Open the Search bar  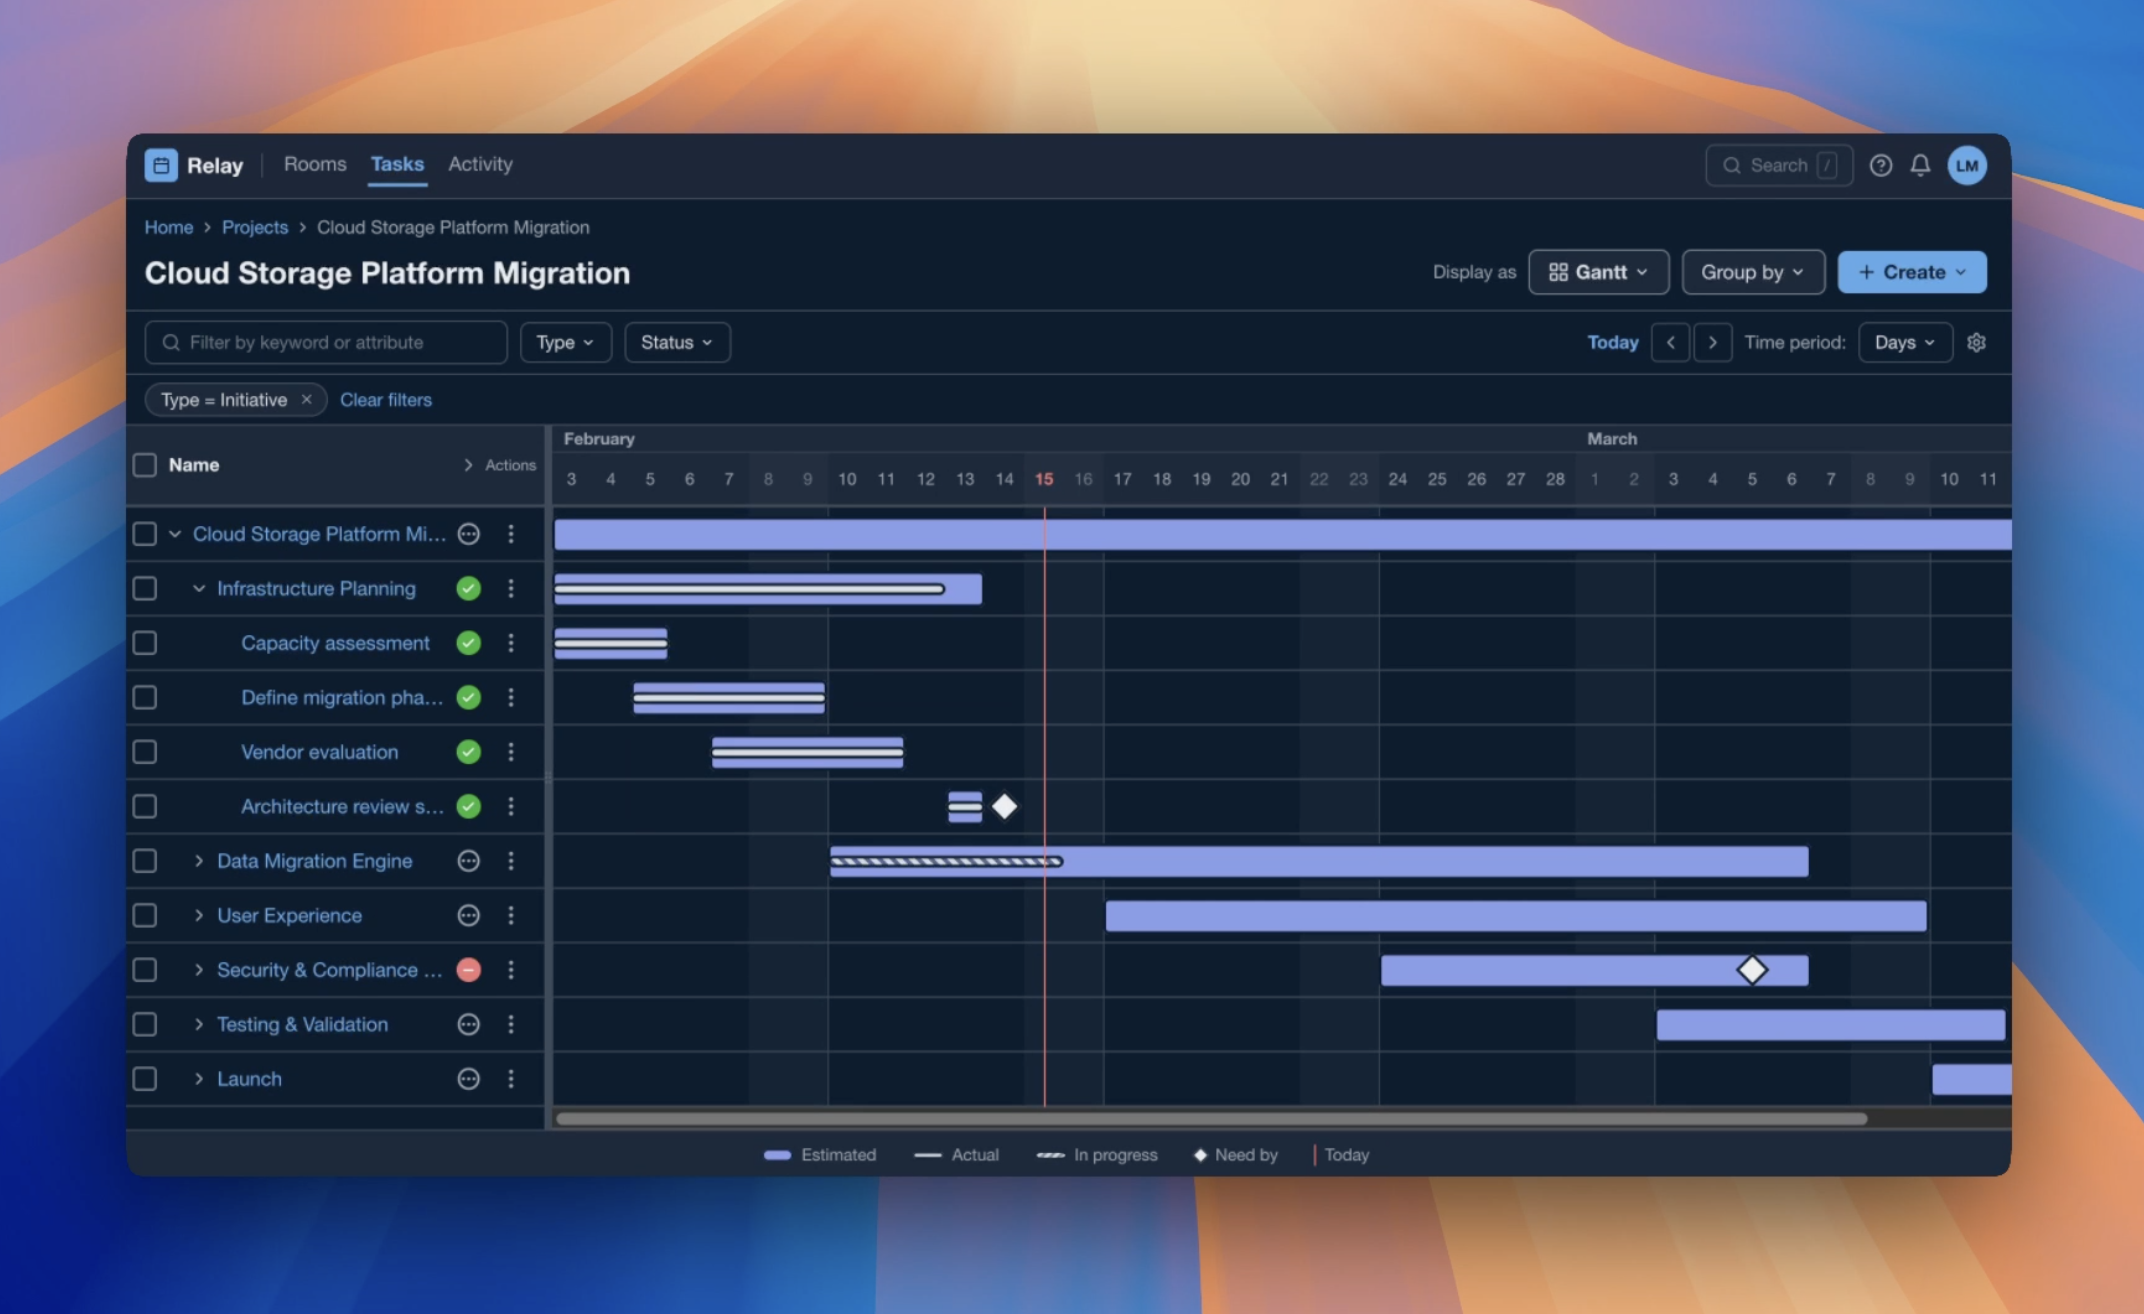tap(1778, 165)
